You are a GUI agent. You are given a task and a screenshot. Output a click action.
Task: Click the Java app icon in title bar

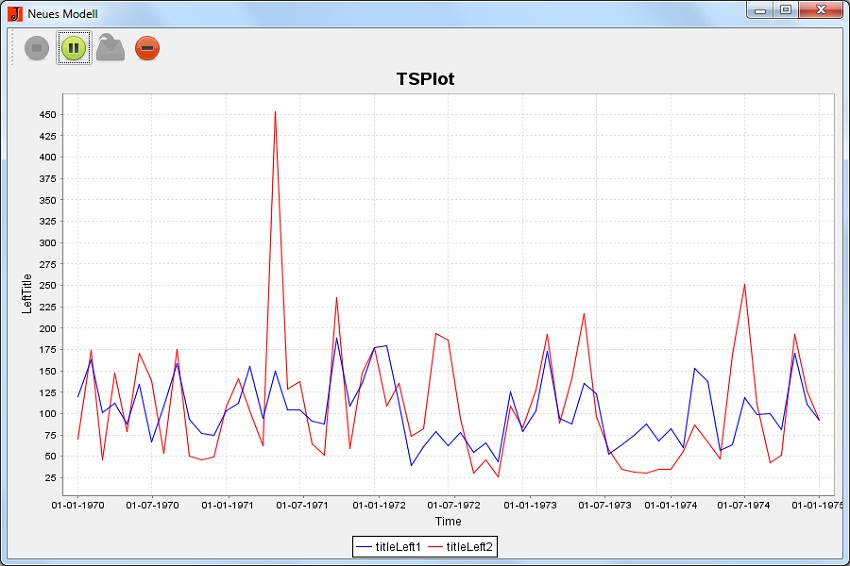click(14, 13)
